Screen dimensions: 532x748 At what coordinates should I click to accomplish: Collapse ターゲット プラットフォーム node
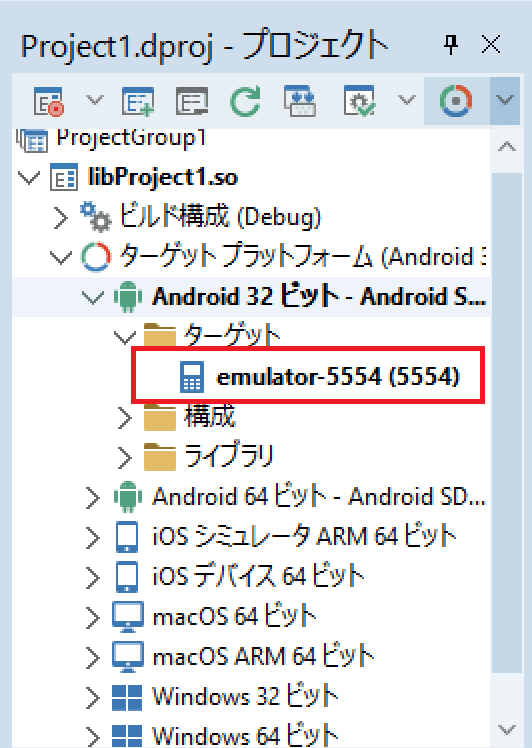(x=61, y=258)
